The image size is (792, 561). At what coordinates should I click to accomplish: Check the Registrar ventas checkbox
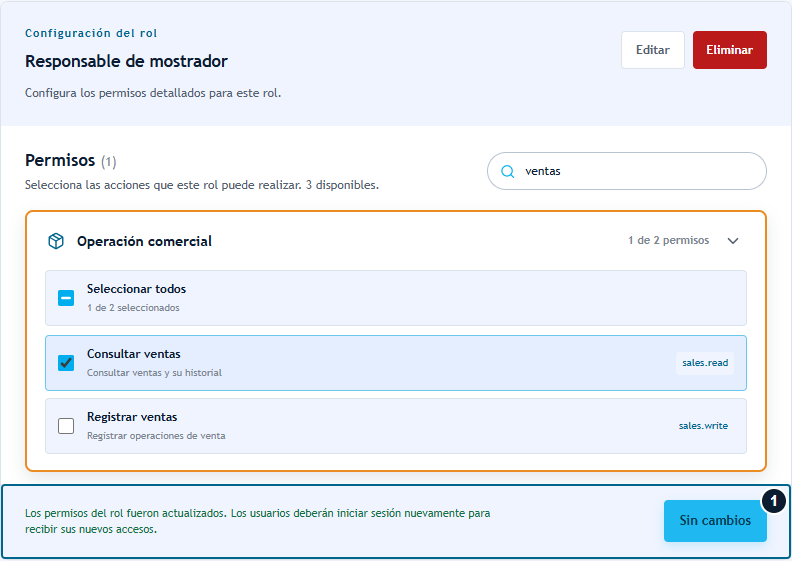[x=66, y=426]
